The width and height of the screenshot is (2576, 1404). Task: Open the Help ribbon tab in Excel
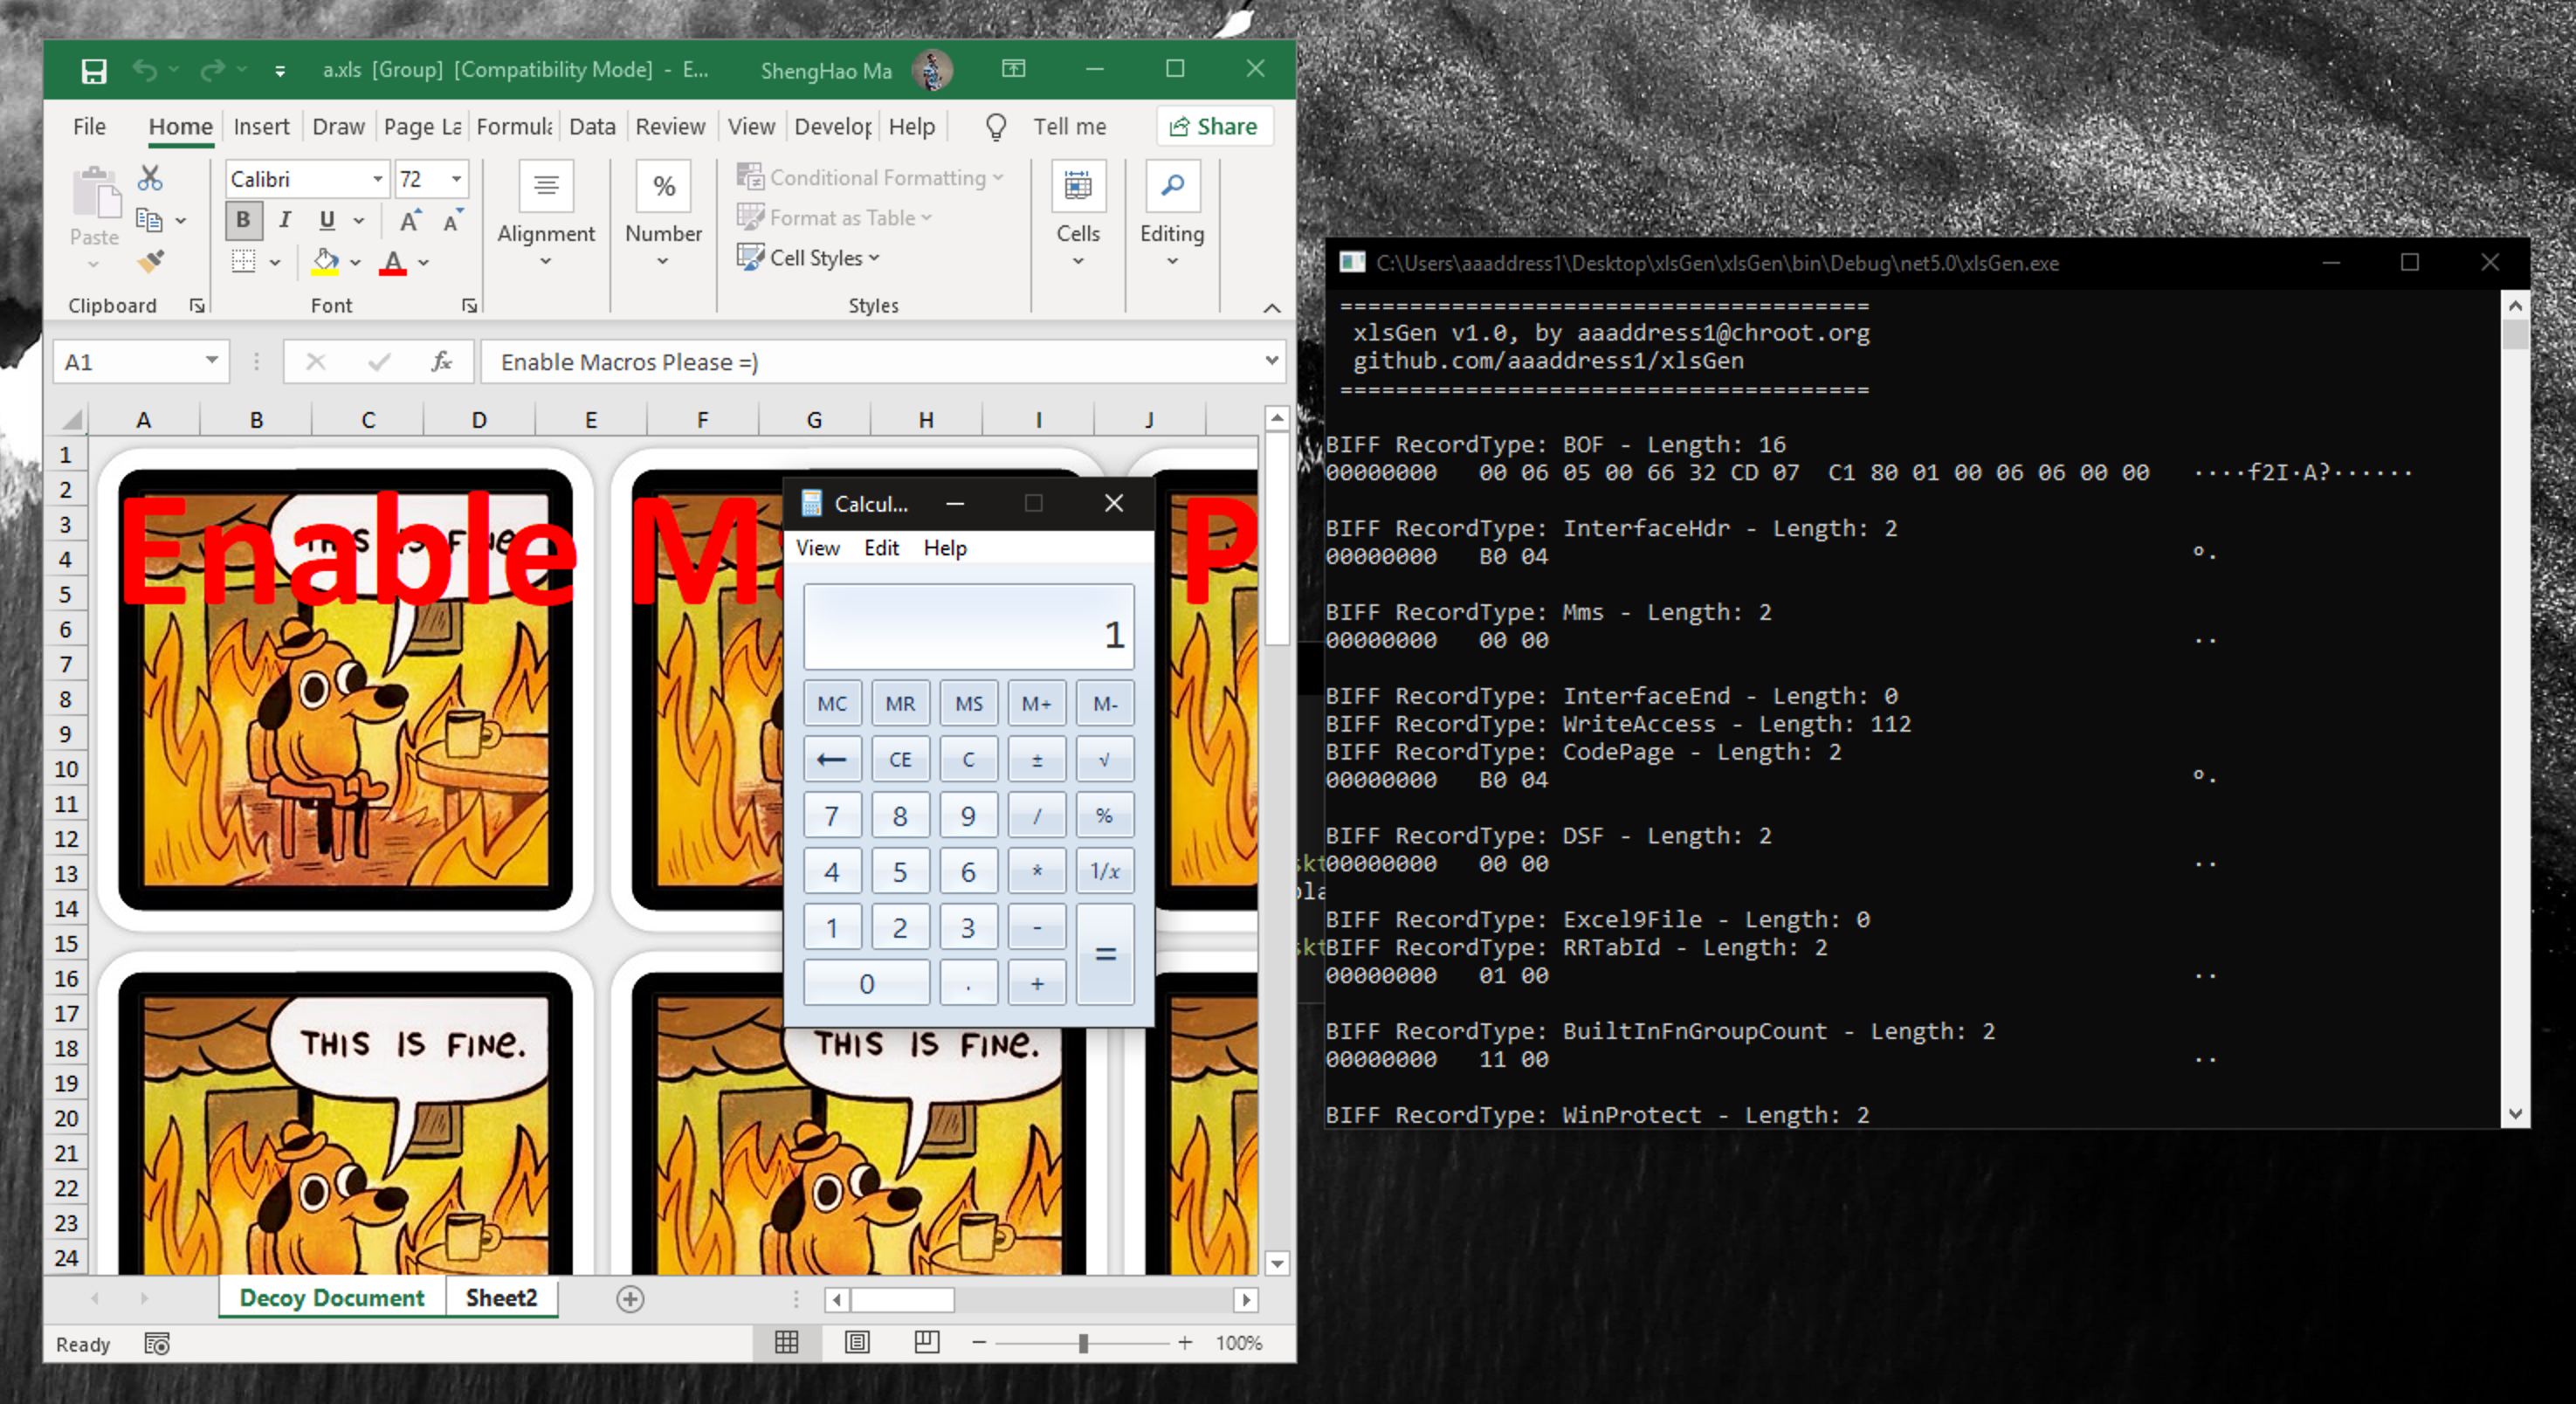click(x=912, y=127)
